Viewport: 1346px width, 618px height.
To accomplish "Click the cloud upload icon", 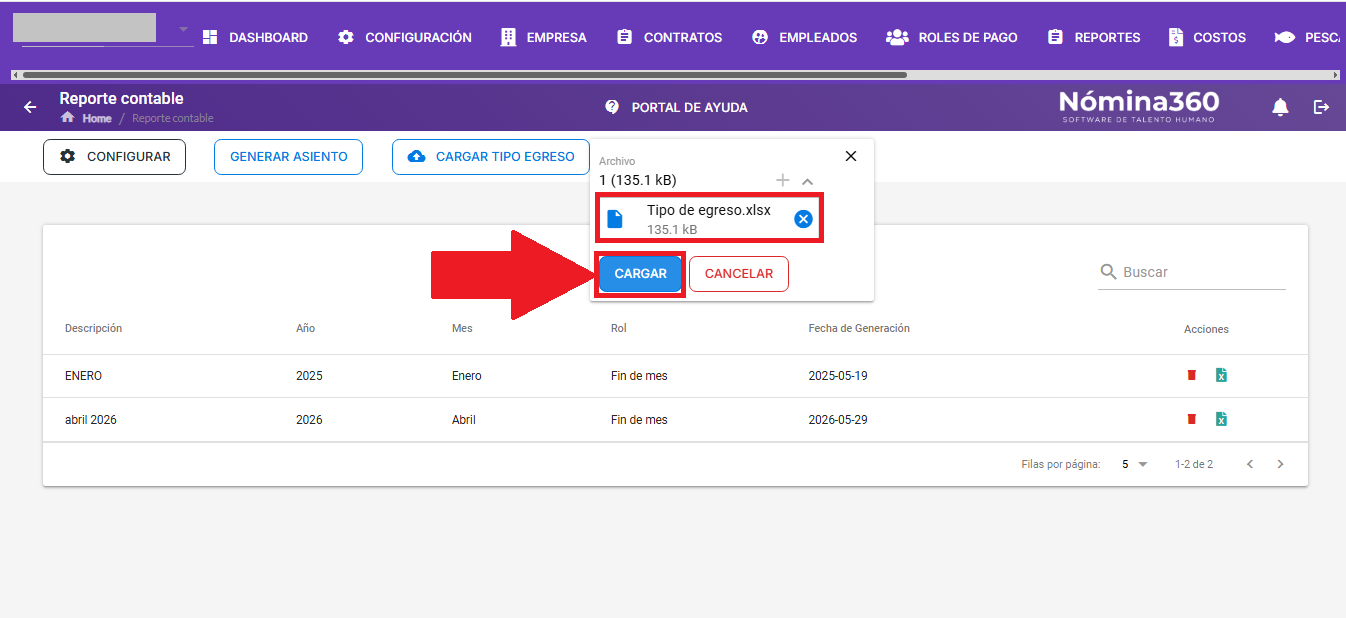I will point(417,157).
